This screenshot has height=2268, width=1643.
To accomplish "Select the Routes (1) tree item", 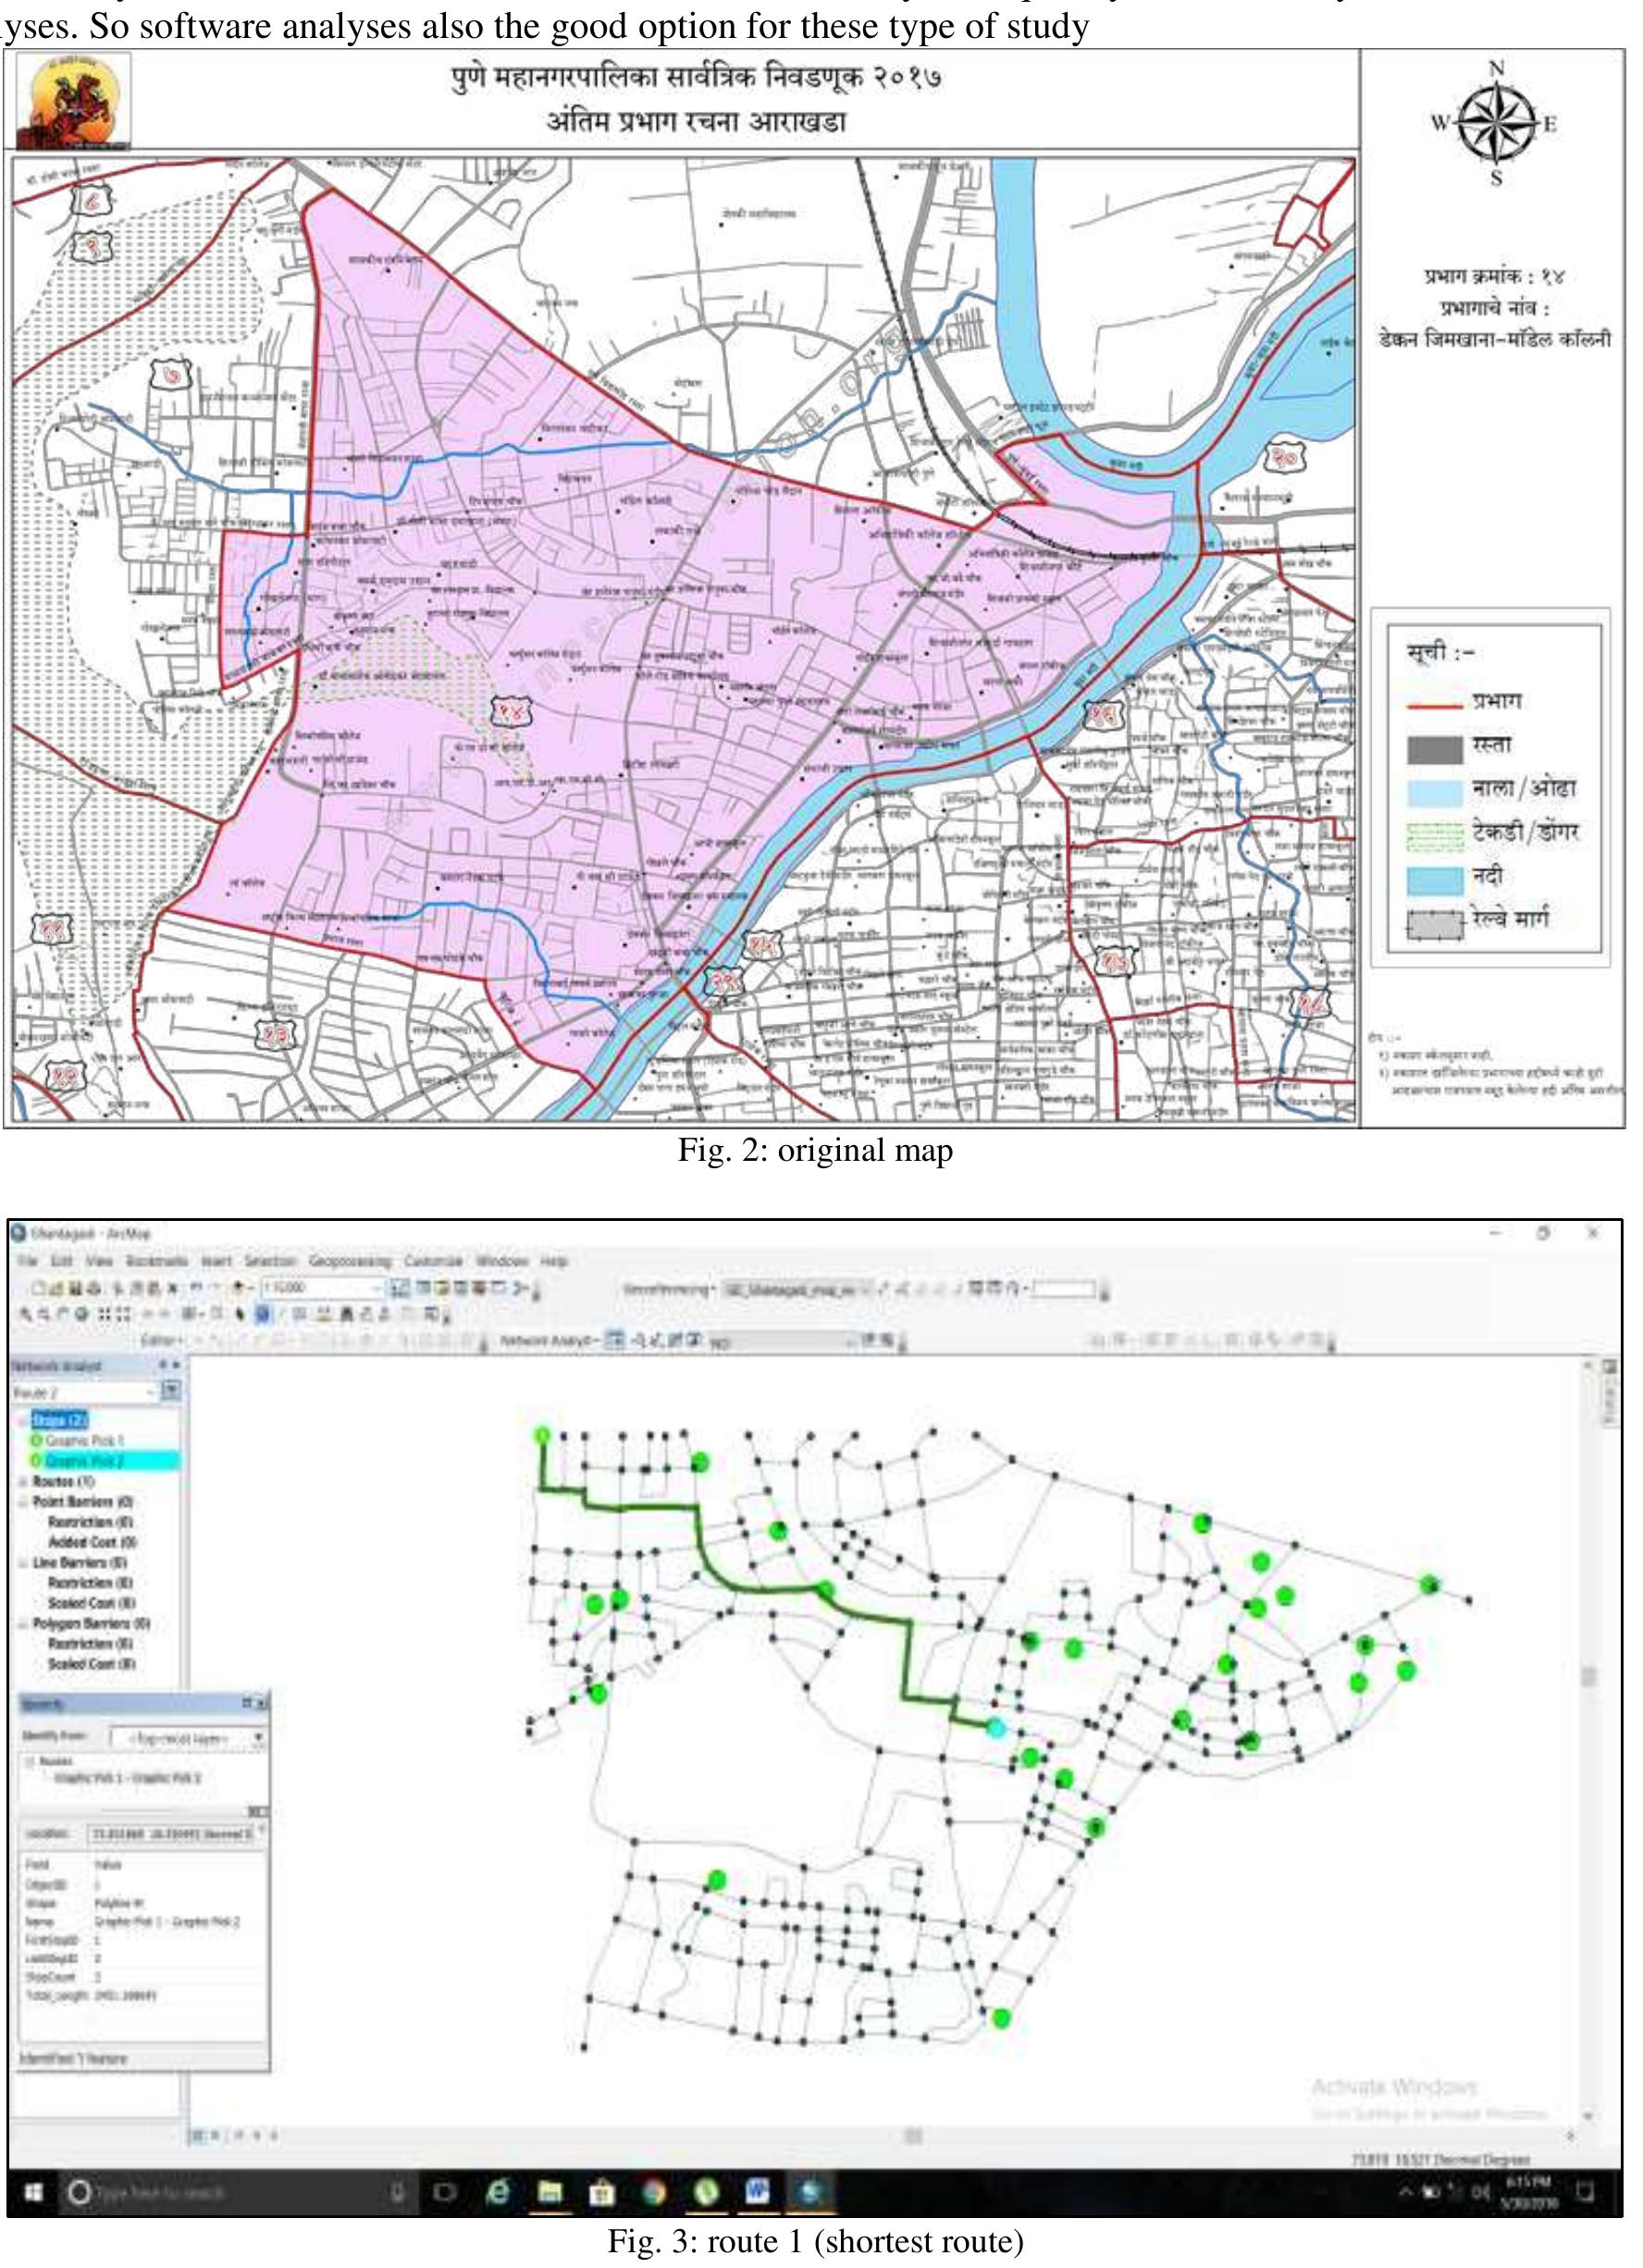I will [63, 1481].
